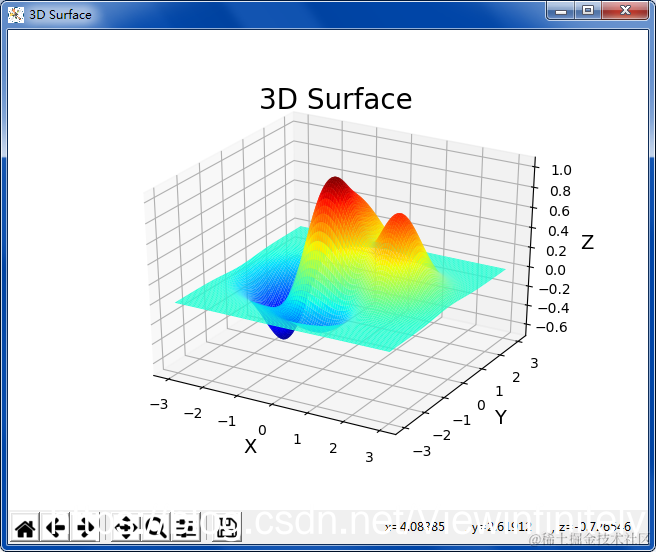Screen dimensions: 656x552
Task: Click the x coordinate readout in status bar
Action: (415, 526)
